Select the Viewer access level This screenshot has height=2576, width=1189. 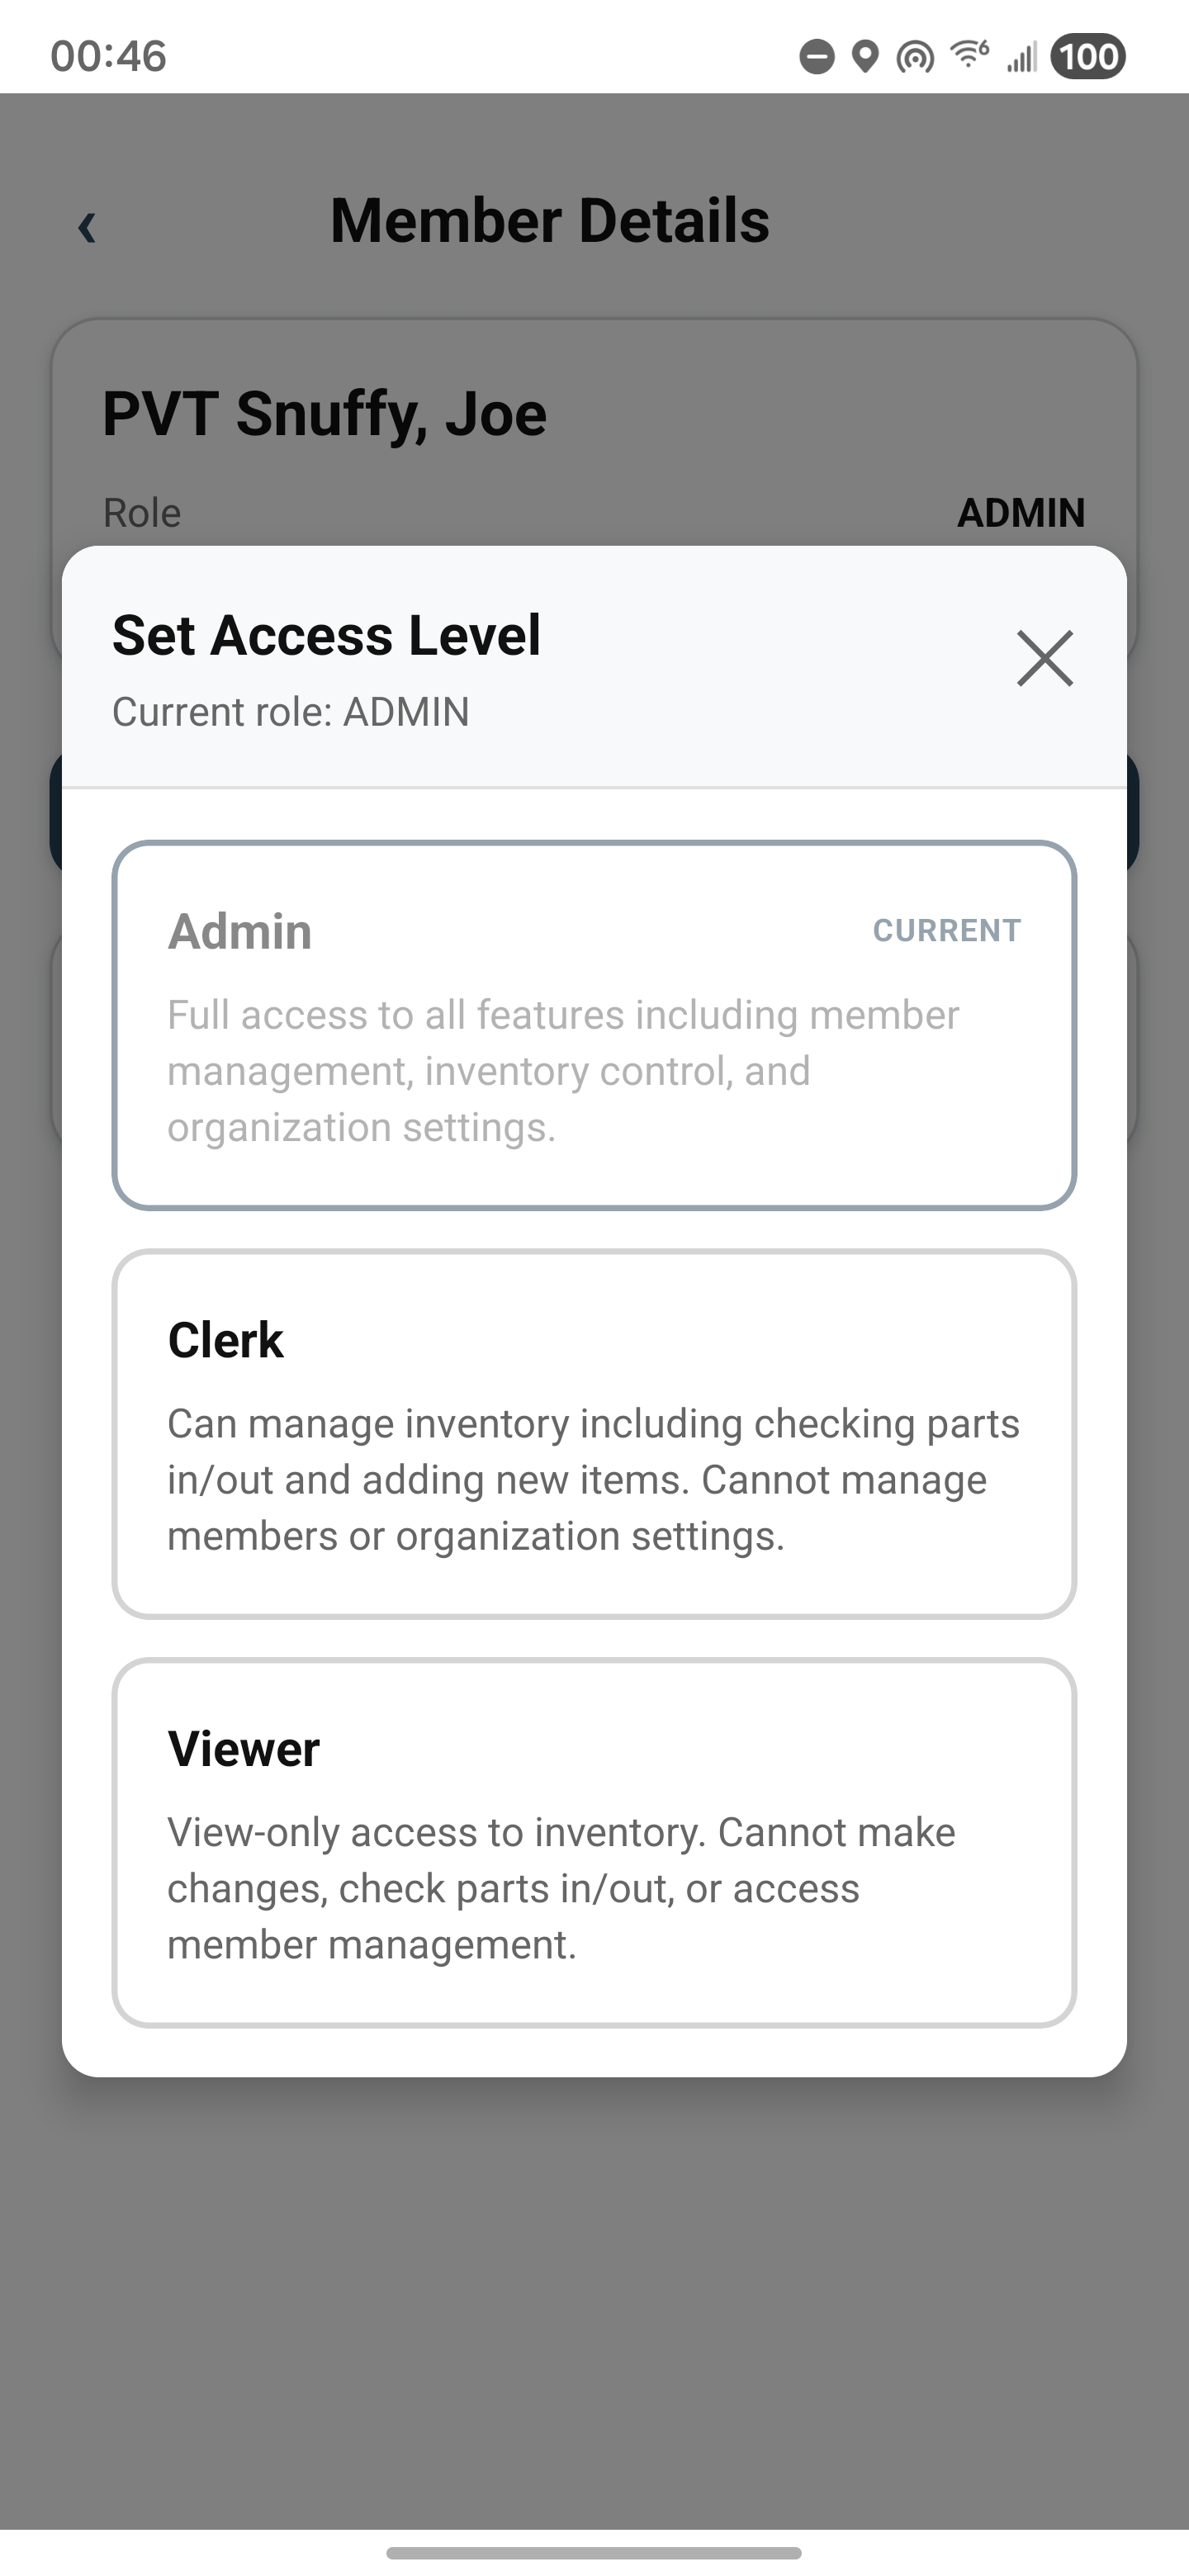pos(594,1840)
